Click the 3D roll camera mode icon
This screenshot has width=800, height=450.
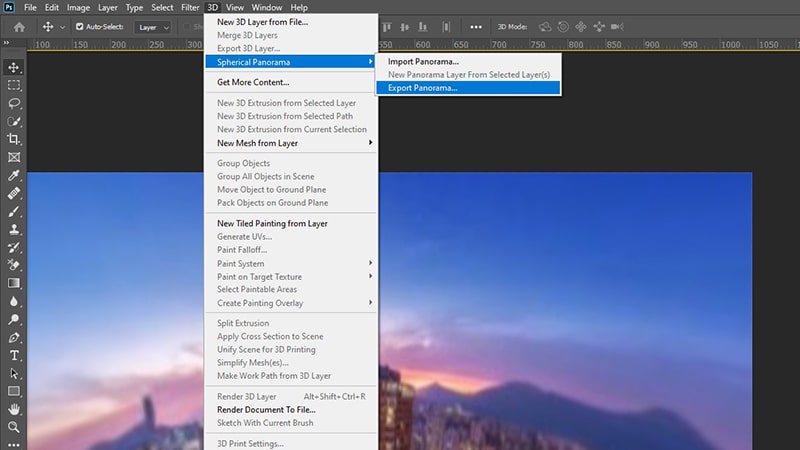pos(563,27)
